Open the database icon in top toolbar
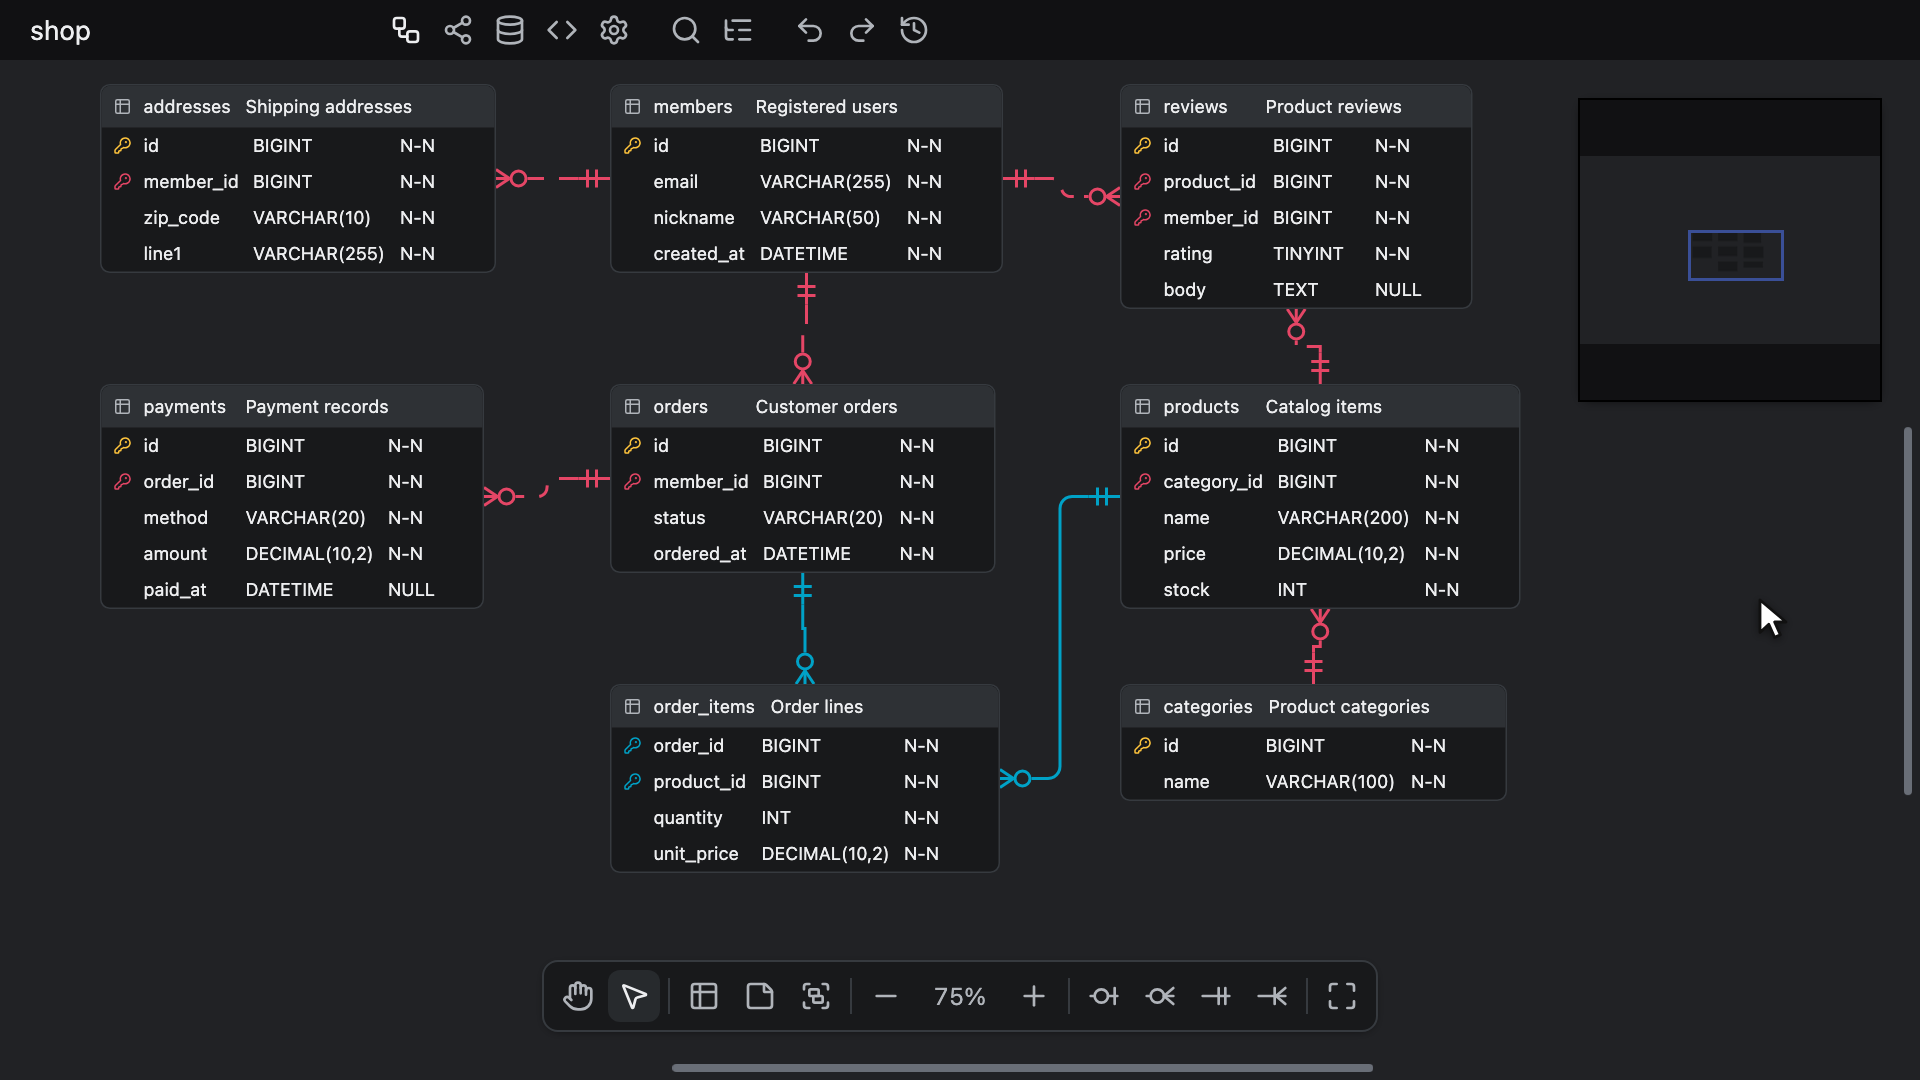Viewport: 1920px width, 1080px height. (510, 30)
